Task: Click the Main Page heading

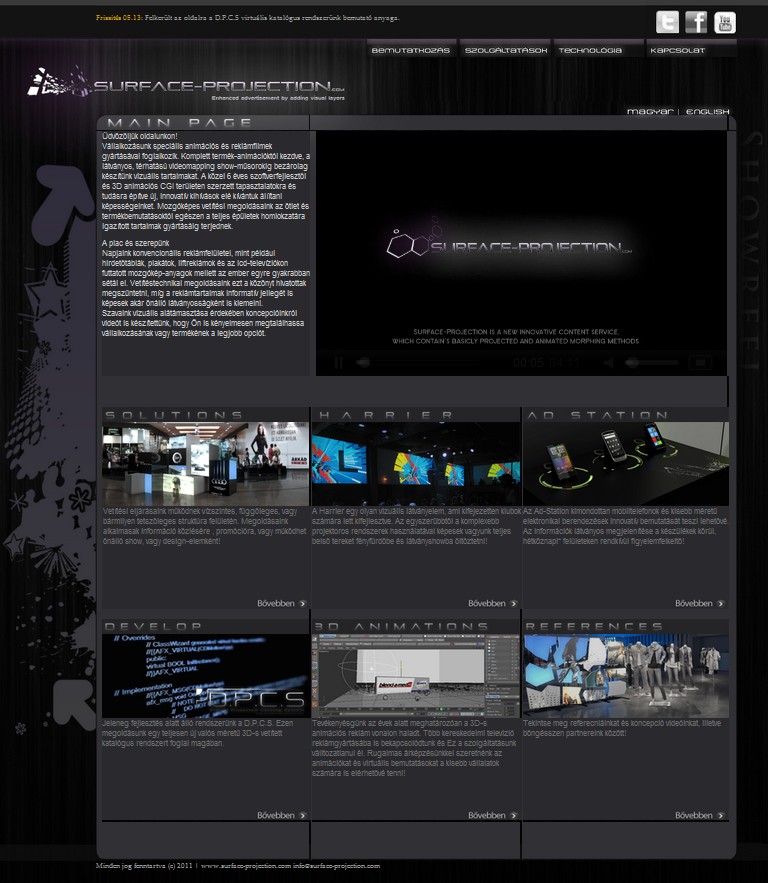Action: (x=179, y=122)
